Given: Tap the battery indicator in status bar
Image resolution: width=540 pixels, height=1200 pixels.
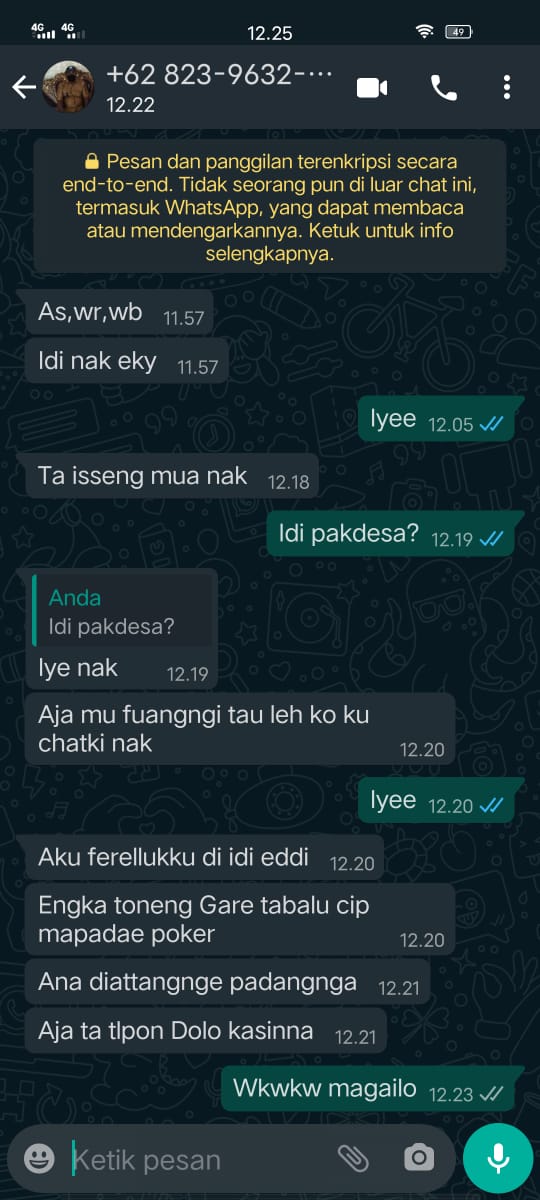Looking at the screenshot, I should (x=459, y=32).
